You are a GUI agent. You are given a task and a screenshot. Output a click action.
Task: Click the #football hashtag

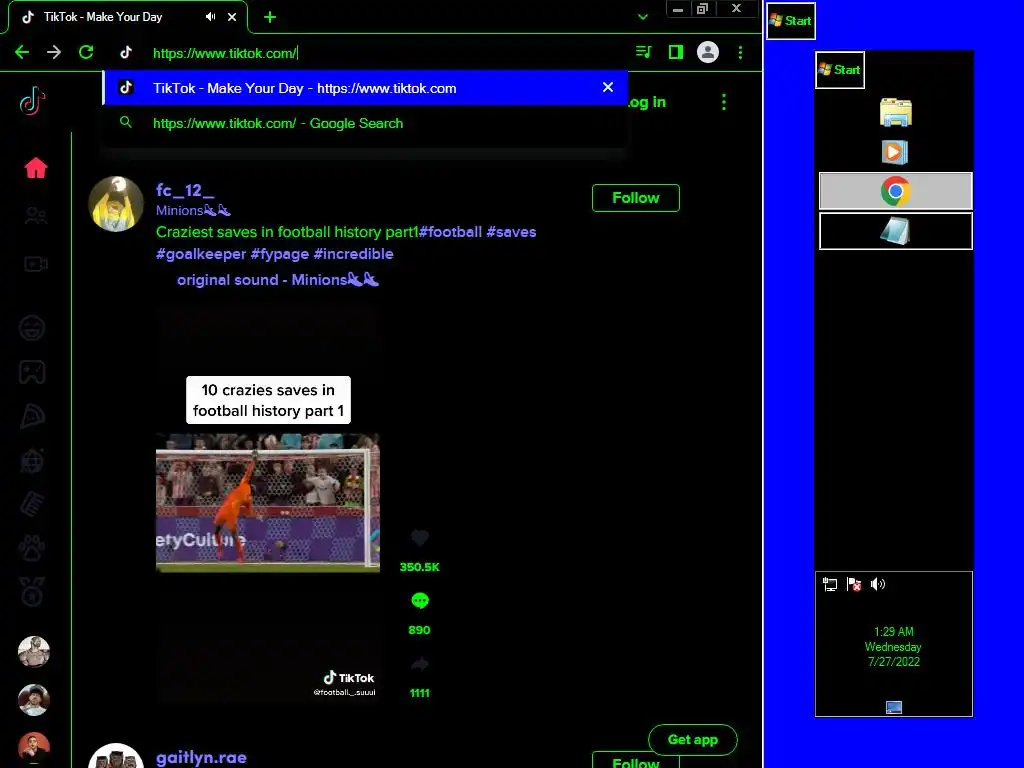tap(450, 232)
